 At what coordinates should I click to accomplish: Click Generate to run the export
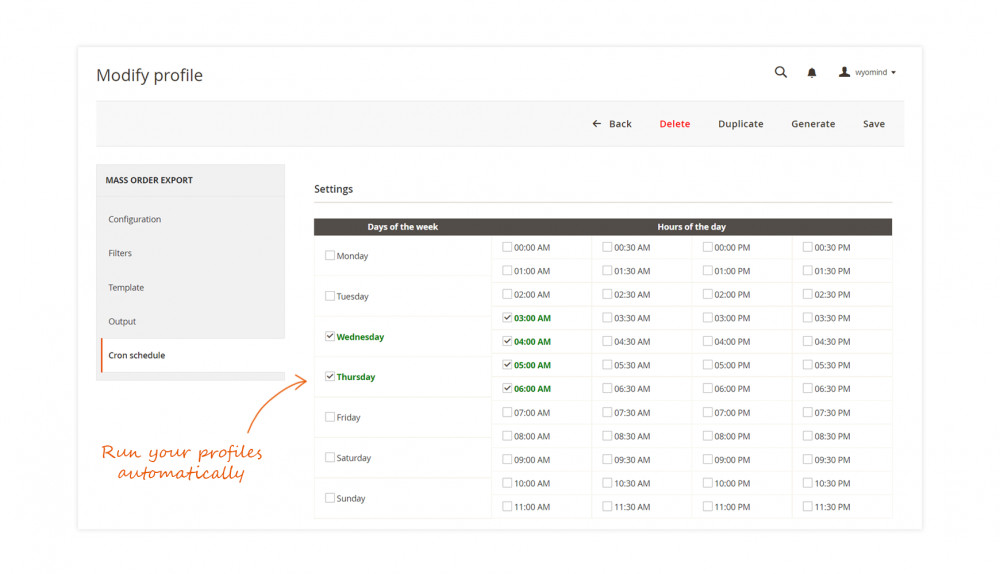pos(813,124)
